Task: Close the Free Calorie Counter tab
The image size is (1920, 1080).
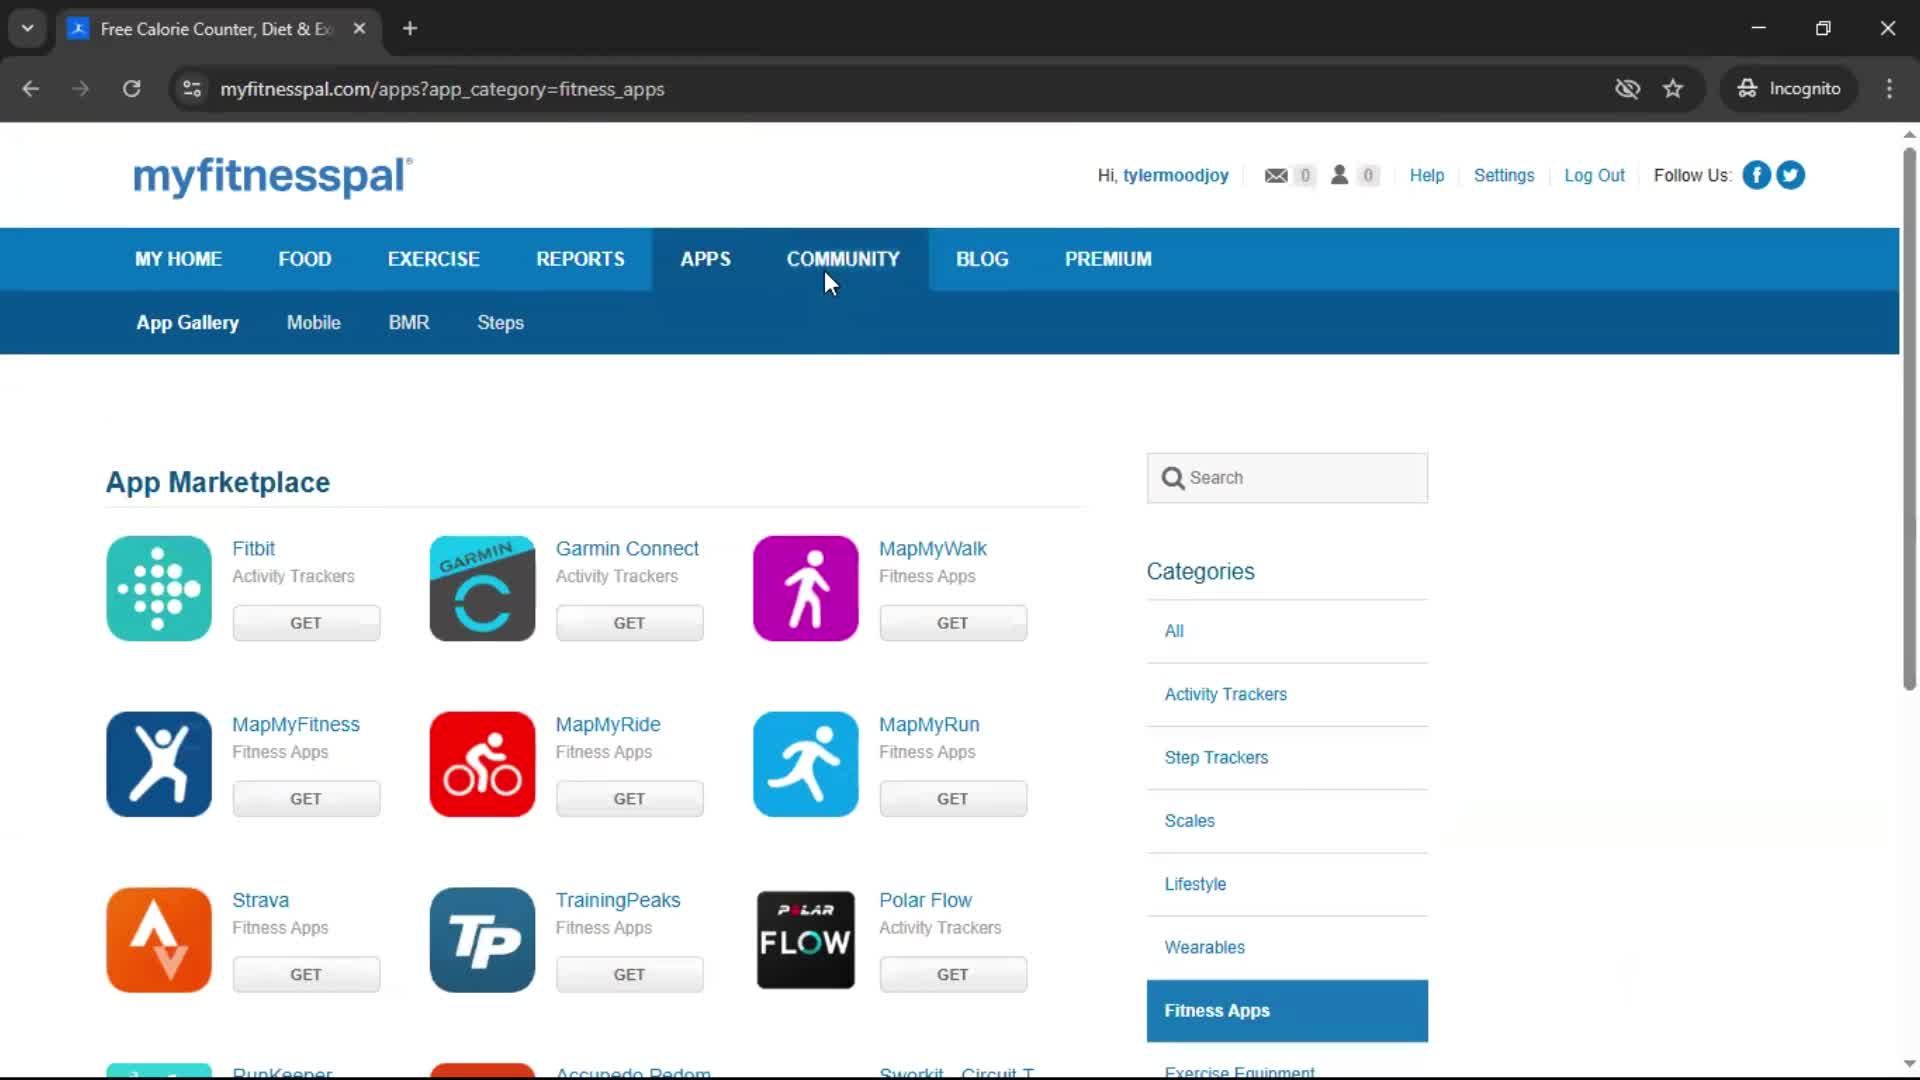Action: click(359, 28)
